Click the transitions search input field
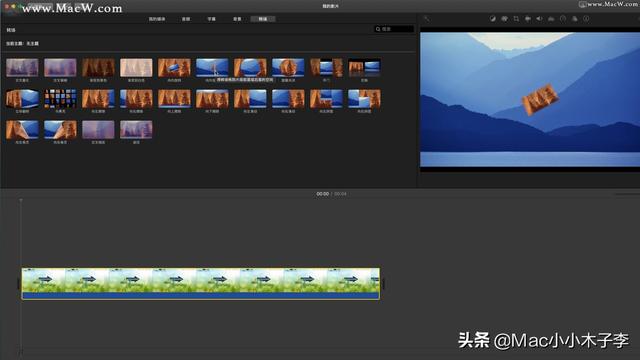The width and height of the screenshot is (640, 360). [394, 29]
